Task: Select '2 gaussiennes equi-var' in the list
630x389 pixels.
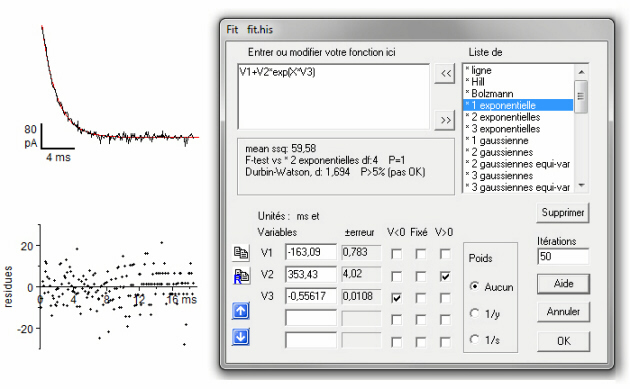Action: (x=518, y=164)
